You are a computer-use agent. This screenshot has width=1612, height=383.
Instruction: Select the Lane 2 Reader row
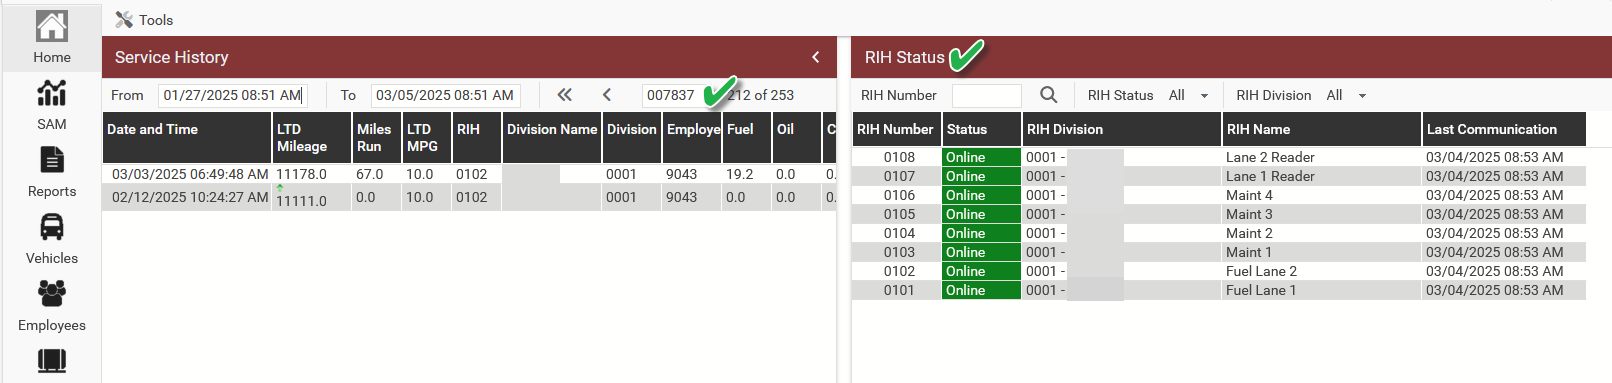(1219, 157)
